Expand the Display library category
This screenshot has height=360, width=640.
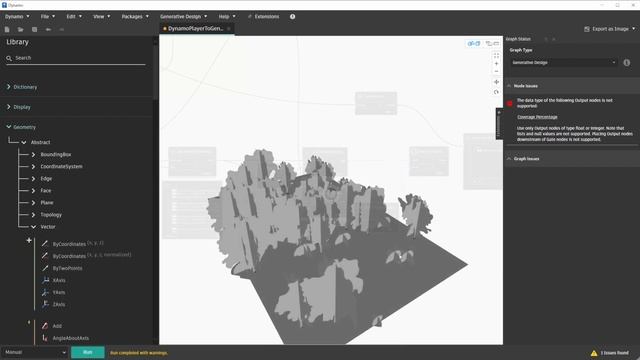[8, 107]
